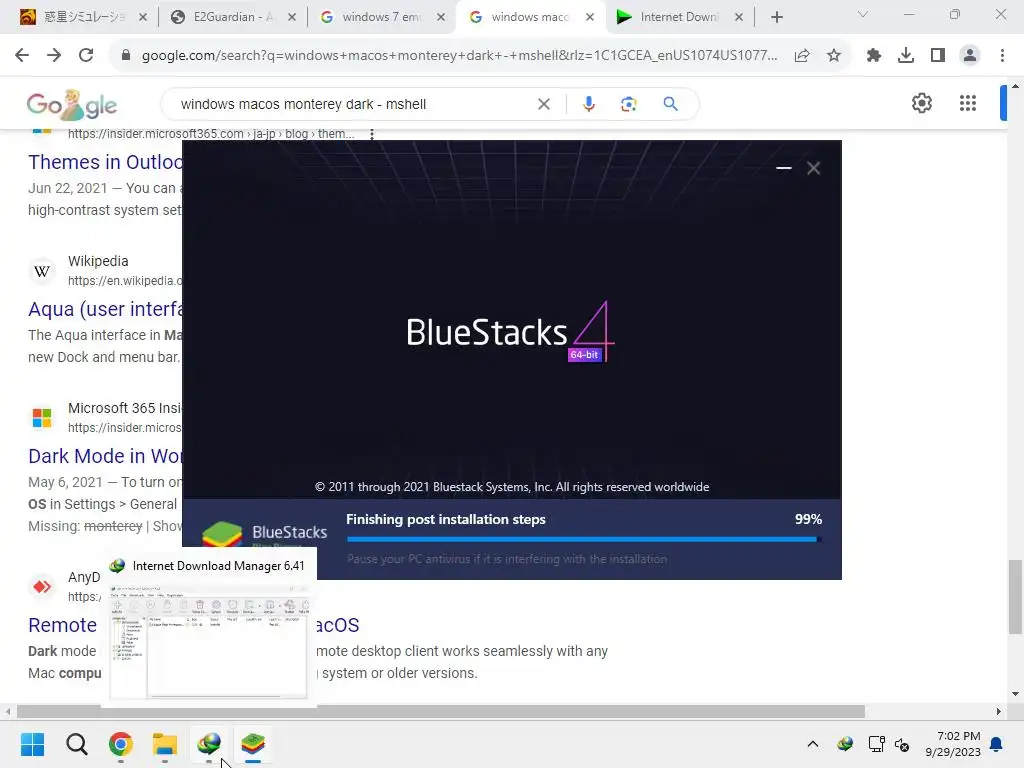Screen dimensions: 1024x768
Task: Open Outlook result three-dot options
Action: point(372,134)
